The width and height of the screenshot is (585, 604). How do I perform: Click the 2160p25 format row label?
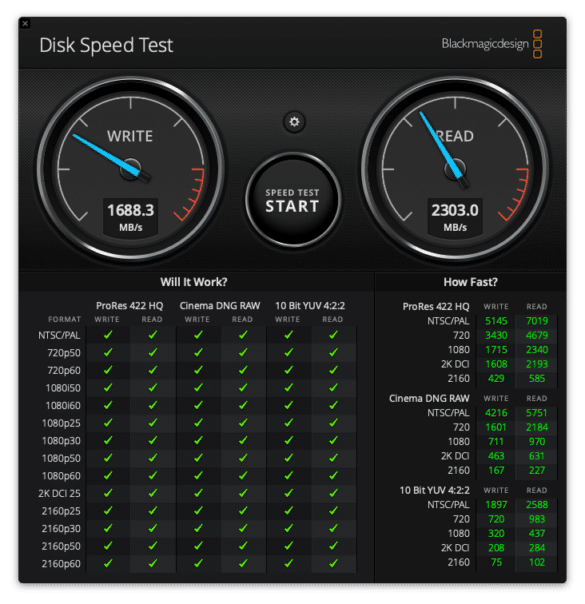pos(61,511)
